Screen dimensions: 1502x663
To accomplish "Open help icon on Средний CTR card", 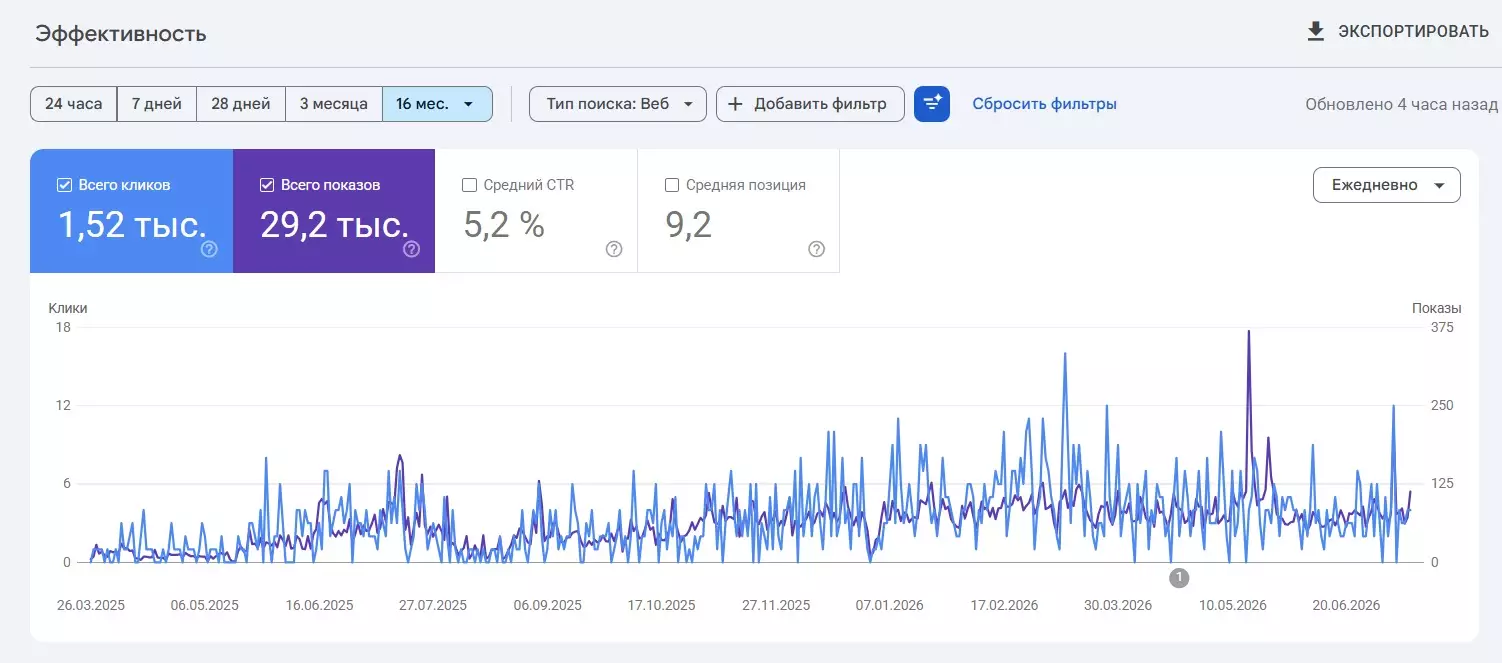I will (x=614, y=249).
